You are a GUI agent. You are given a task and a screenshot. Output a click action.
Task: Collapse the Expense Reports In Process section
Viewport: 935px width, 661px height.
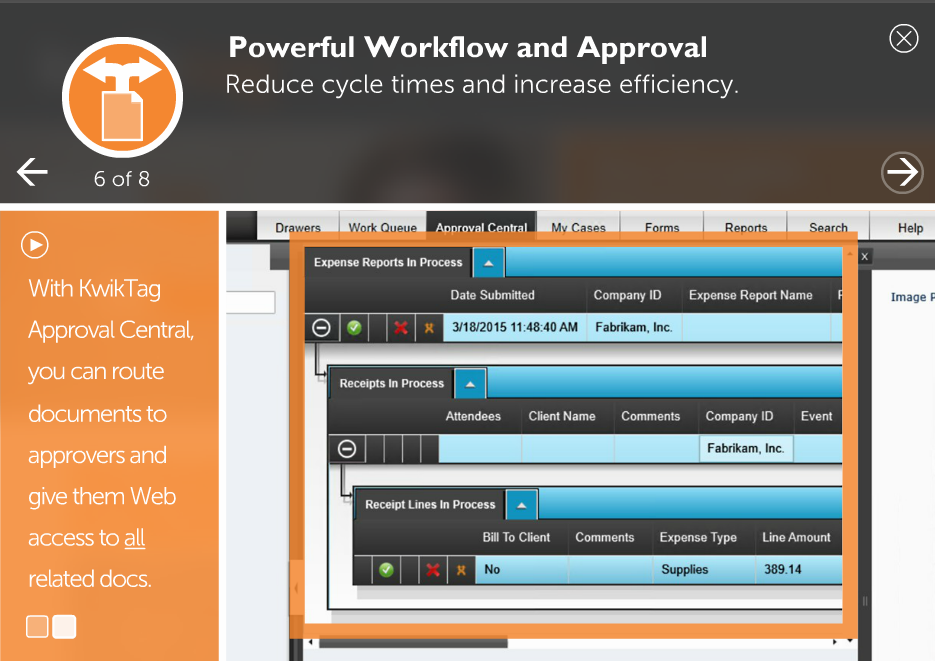pos(488,263)
